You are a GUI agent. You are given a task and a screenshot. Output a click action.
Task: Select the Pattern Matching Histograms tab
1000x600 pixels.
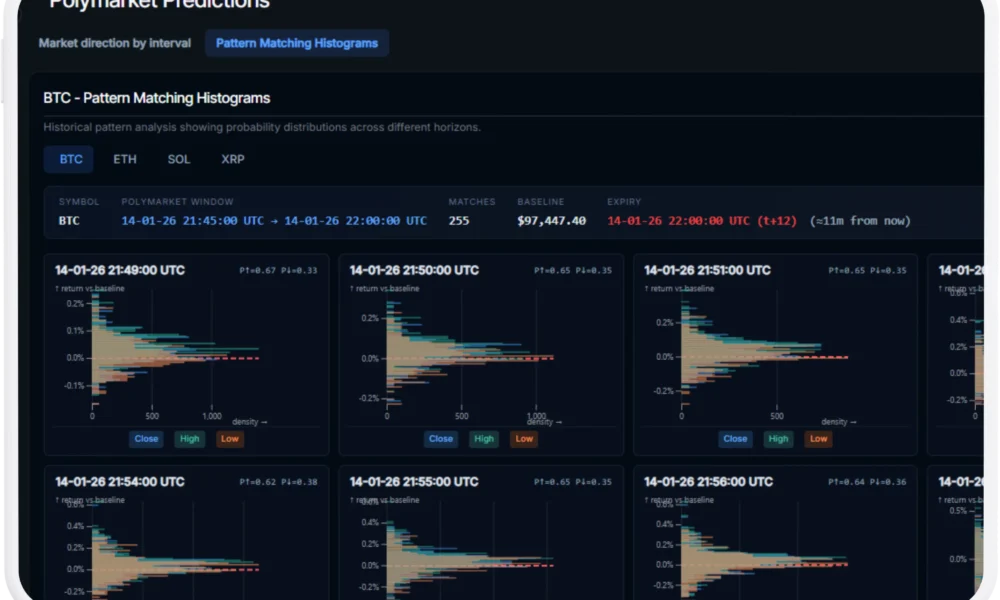tap(297, 43)
